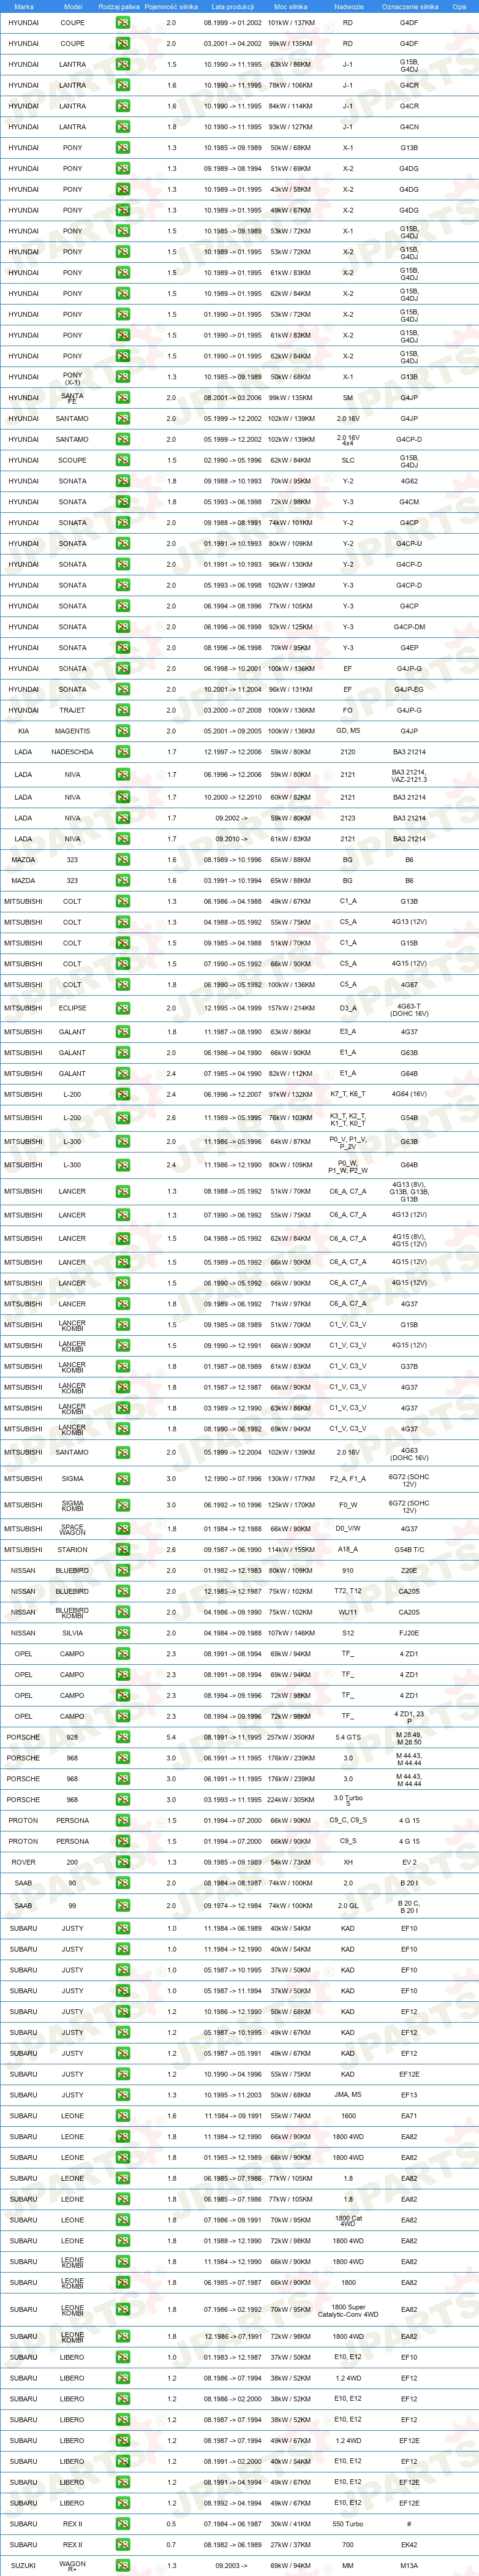This screenshot has height=2576, width=479.
Task: Click fuel icon in Rover 200 row
Action: (x=122, y=1862)
